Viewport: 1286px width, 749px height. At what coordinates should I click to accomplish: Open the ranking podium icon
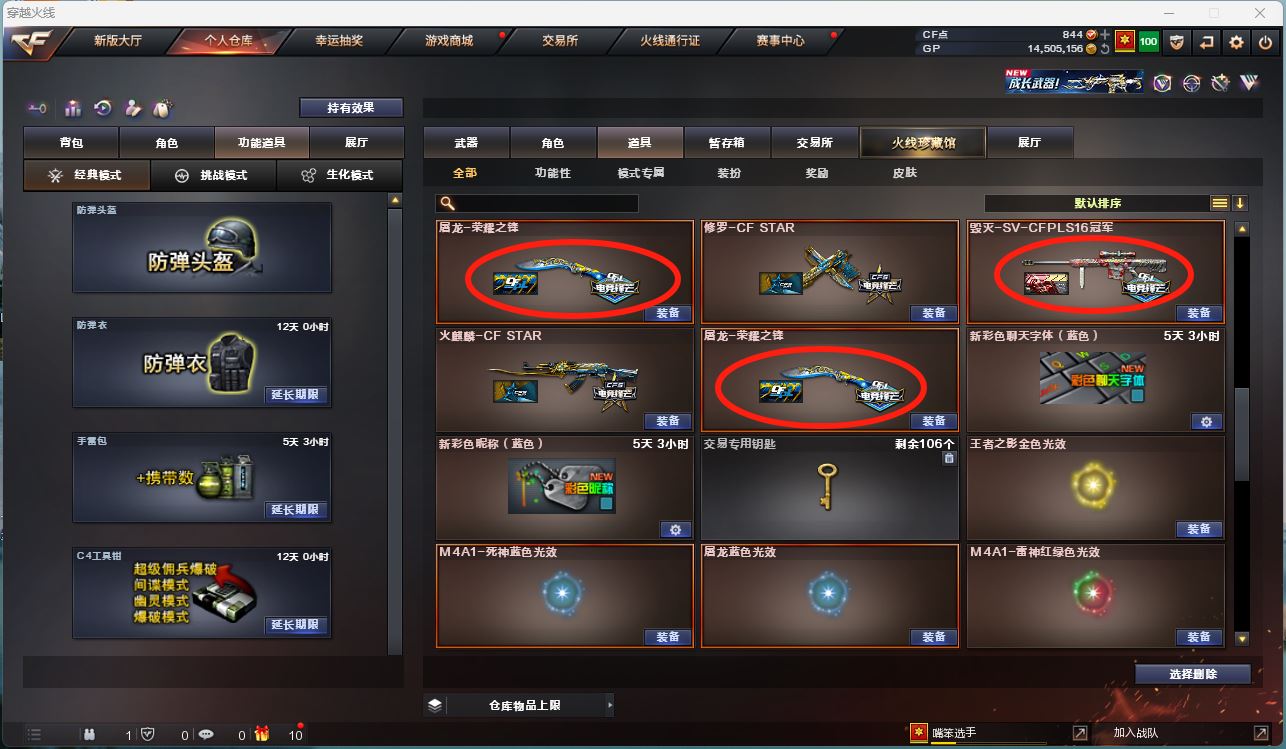click(x=72, y=108)
